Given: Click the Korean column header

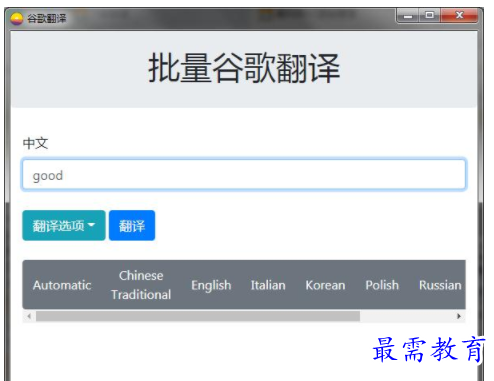Looking at the screenshot, I should pos(325,285).
